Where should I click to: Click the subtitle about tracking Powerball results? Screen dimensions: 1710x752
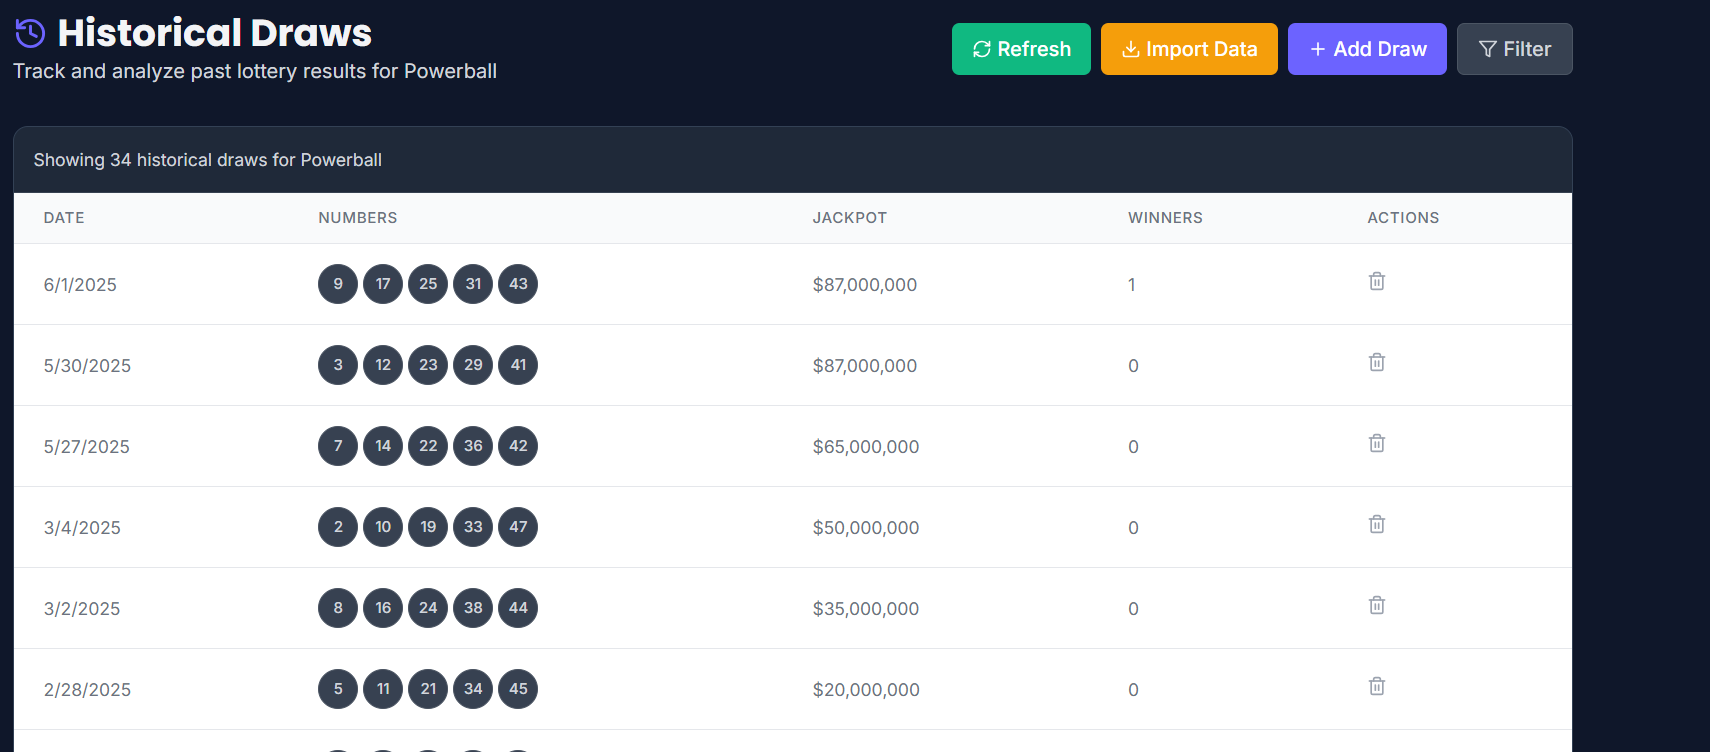click(x=255, y=71)
